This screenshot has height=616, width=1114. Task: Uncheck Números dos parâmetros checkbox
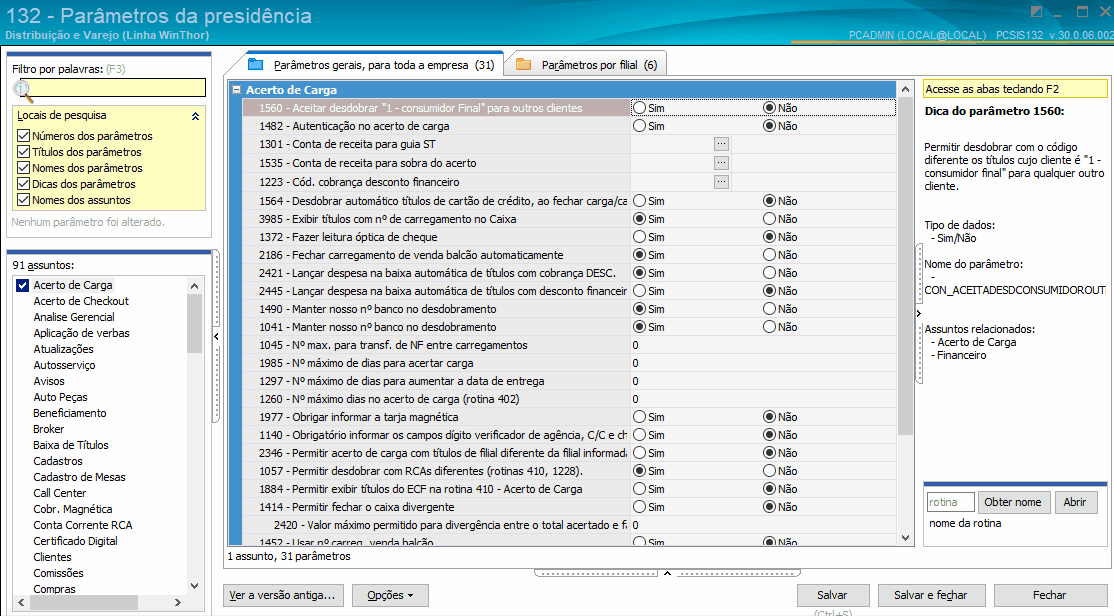point(23,136)
